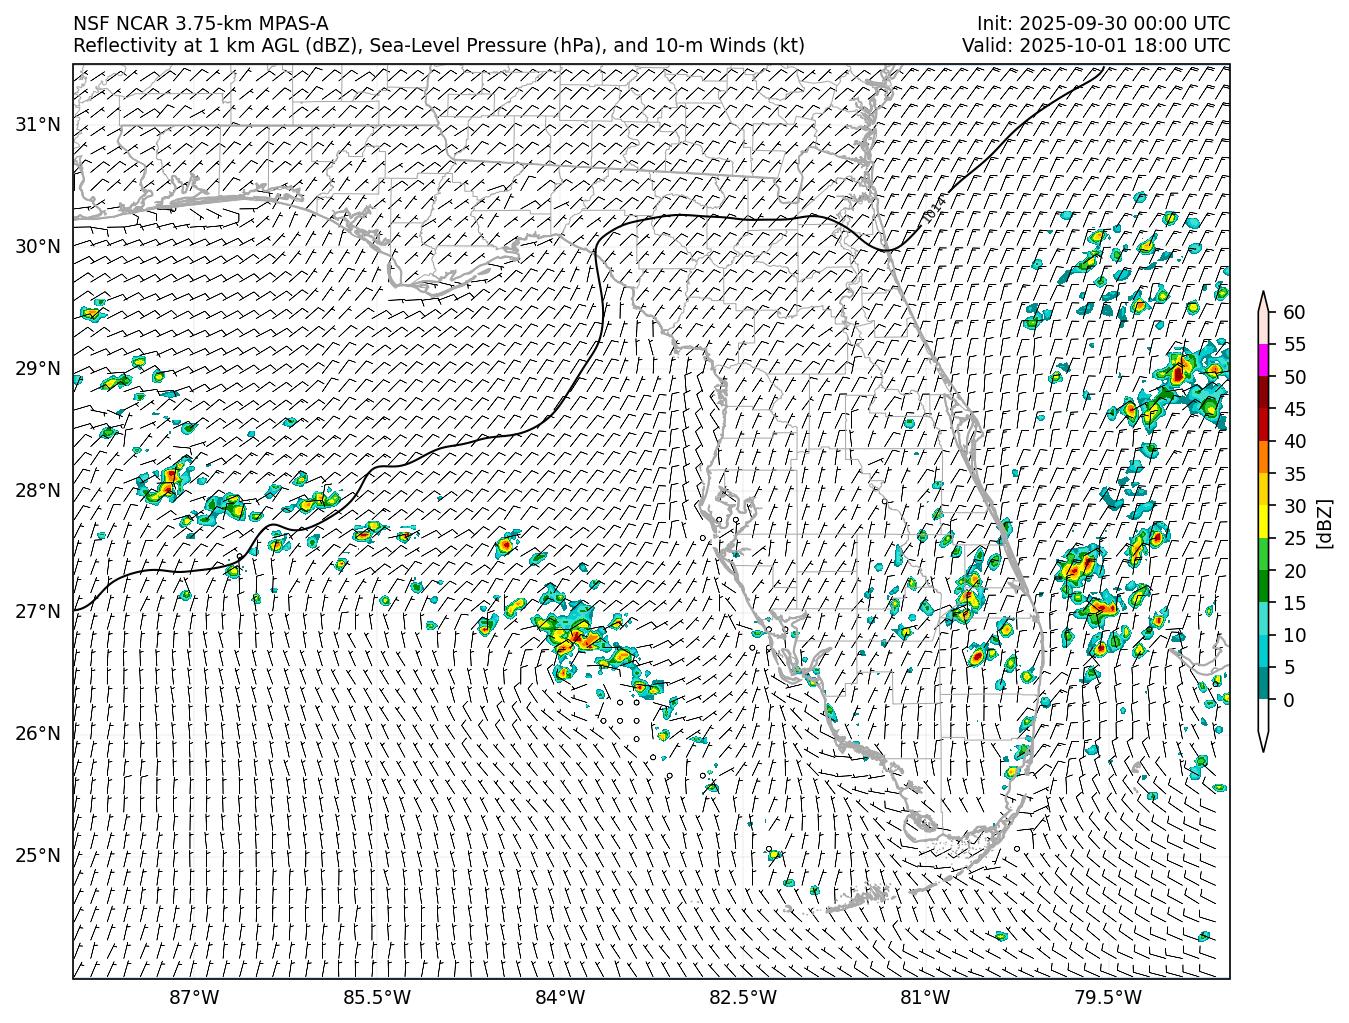Select the 25°N latitude tick label
This screenshot has height=1023, width=1349.
(x=38, y=856)
